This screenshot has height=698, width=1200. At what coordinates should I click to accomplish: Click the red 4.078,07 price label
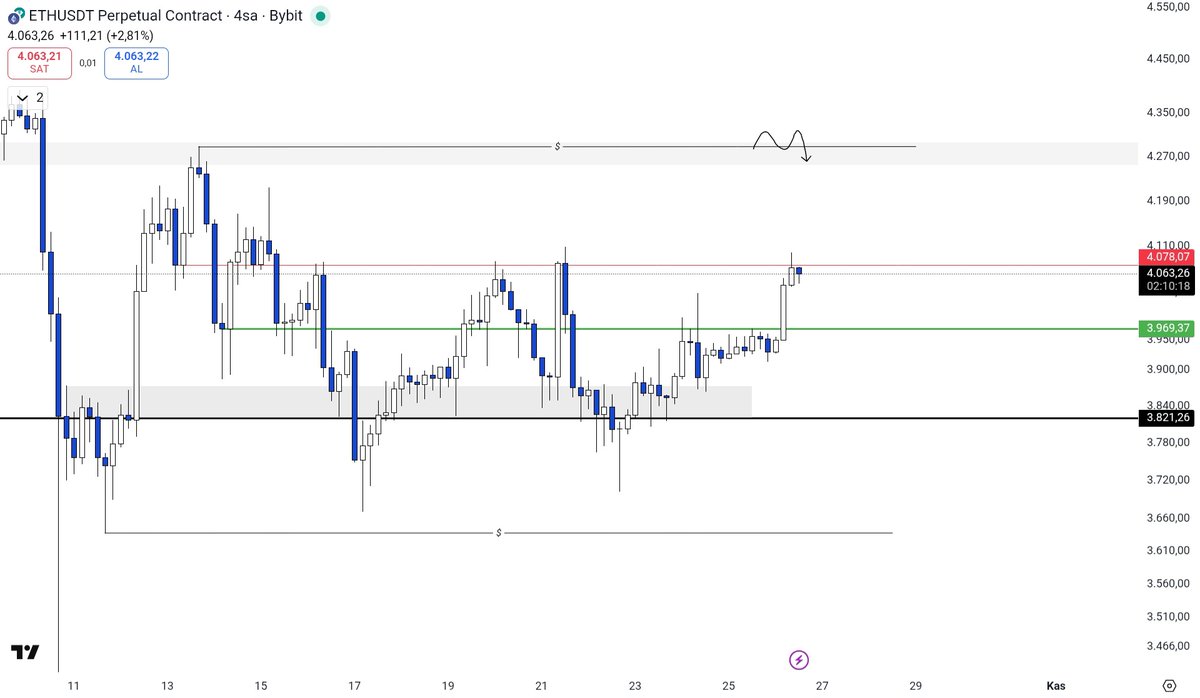tap(1168, 257)
